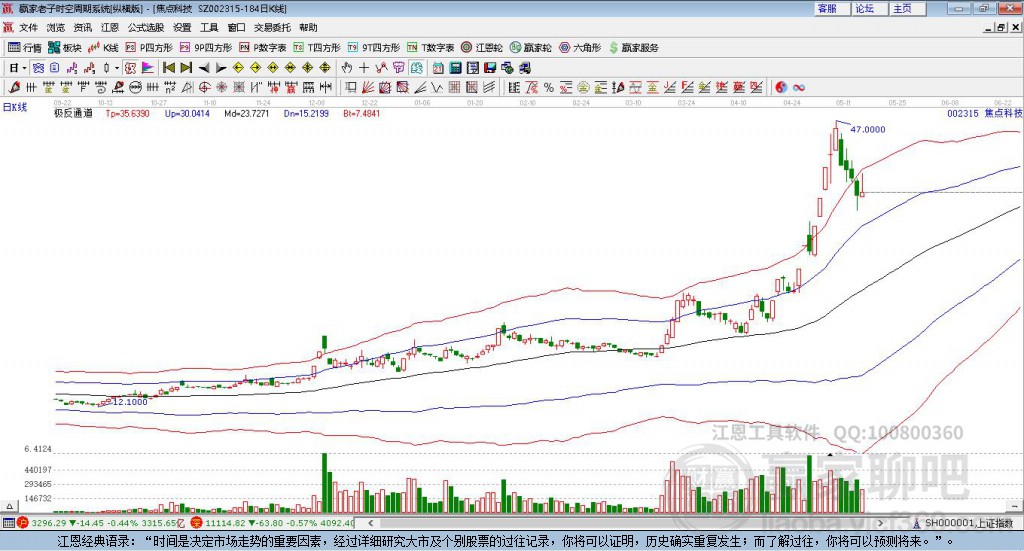Open the 文件 menu
The height and width of the screenshot is (551, 1024).
coord(28,27)
